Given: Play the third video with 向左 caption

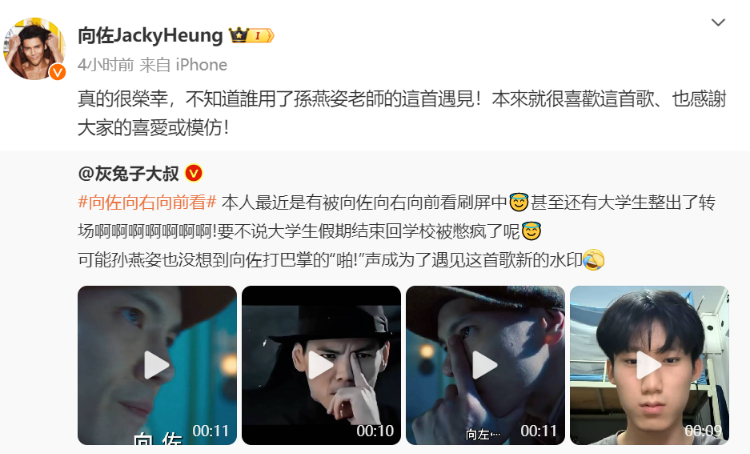Looking at the screenshot, I should 485,365.
